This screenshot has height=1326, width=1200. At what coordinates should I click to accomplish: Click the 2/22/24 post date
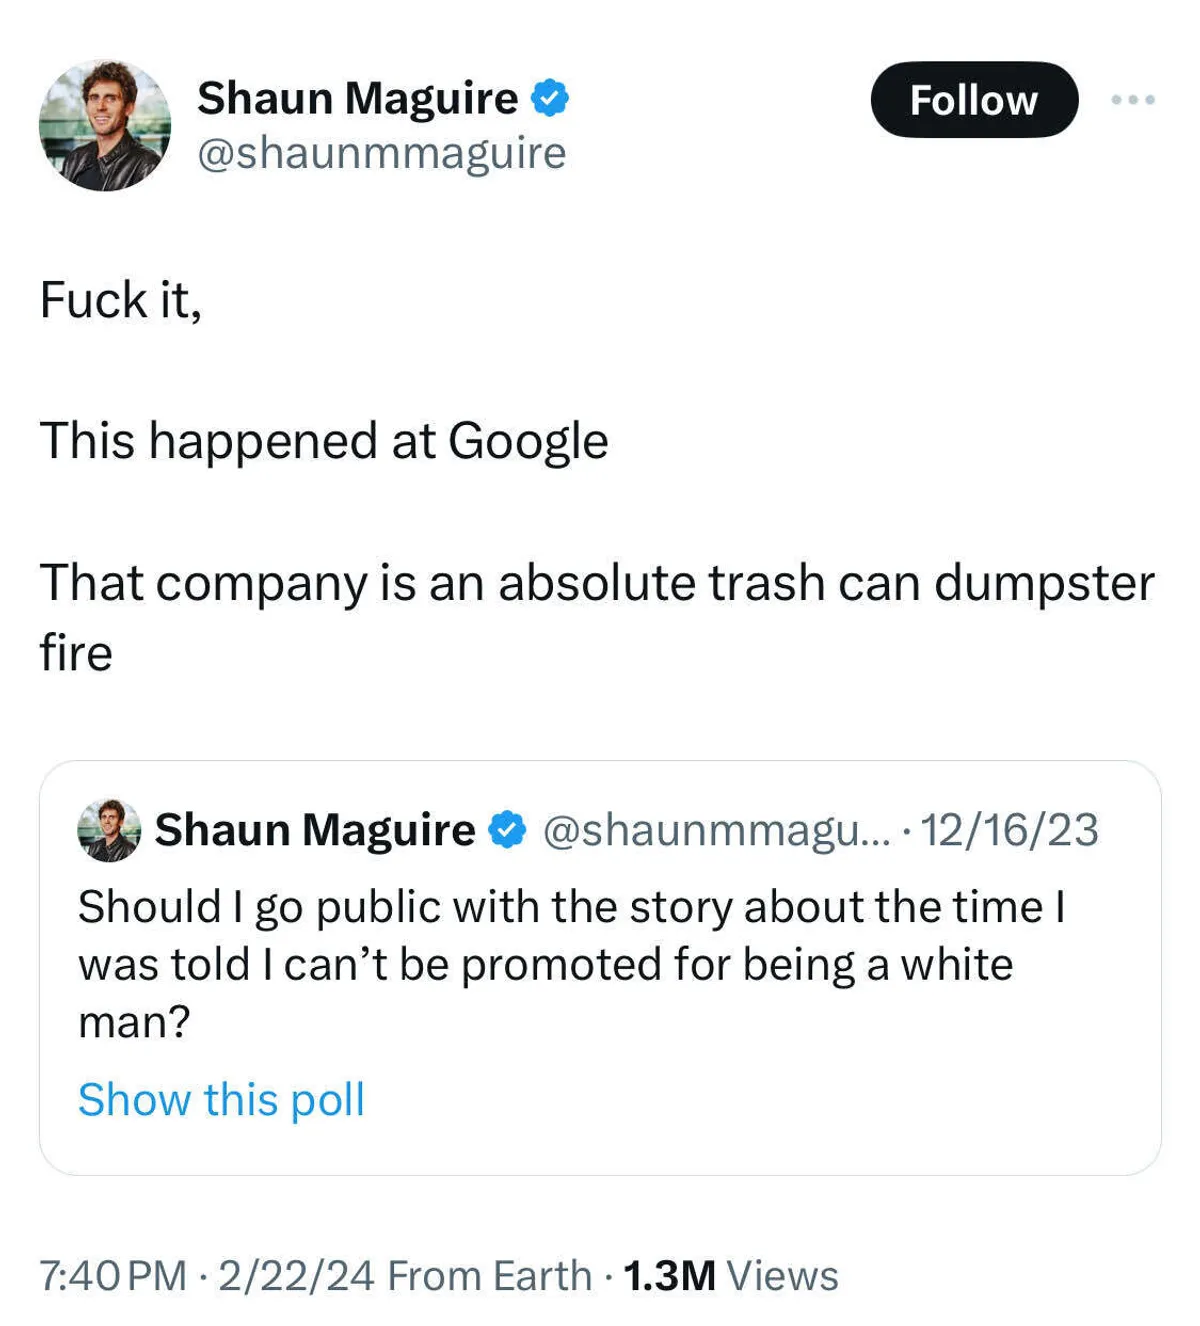[296, 1276]
